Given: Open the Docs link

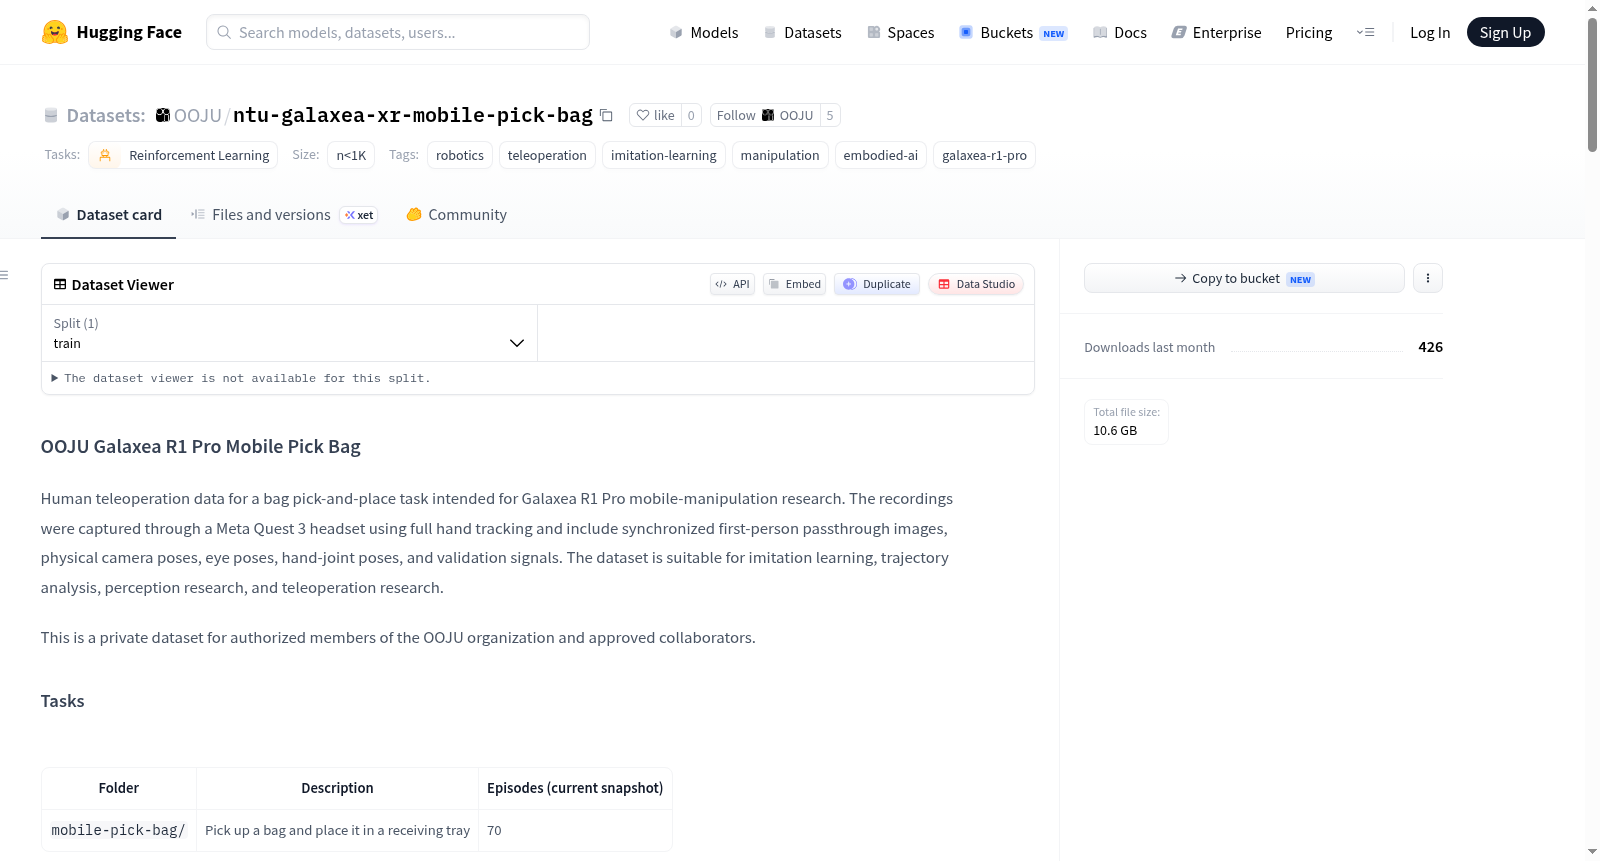Looking at the screenshot, I should click(1120, 32).
